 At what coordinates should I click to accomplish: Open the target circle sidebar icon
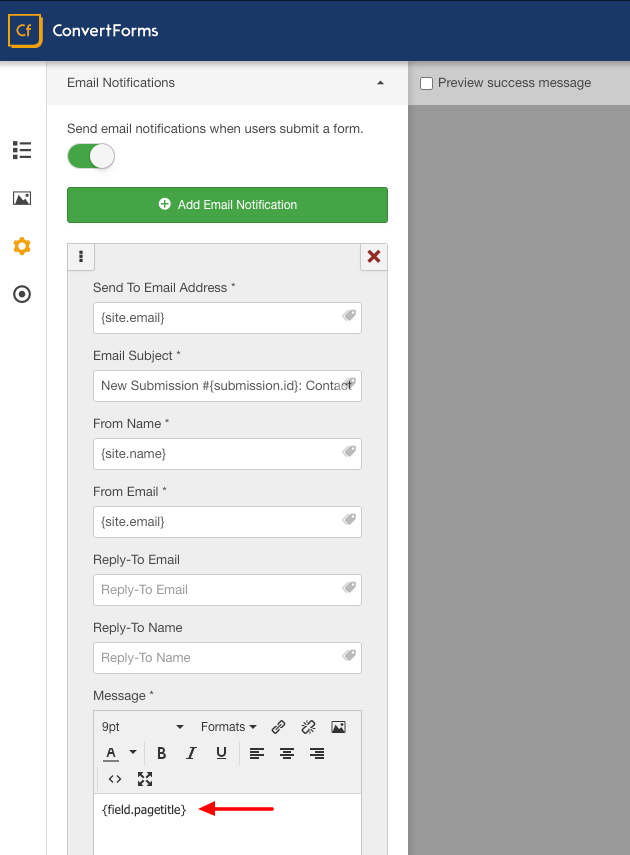click(22, 294)
